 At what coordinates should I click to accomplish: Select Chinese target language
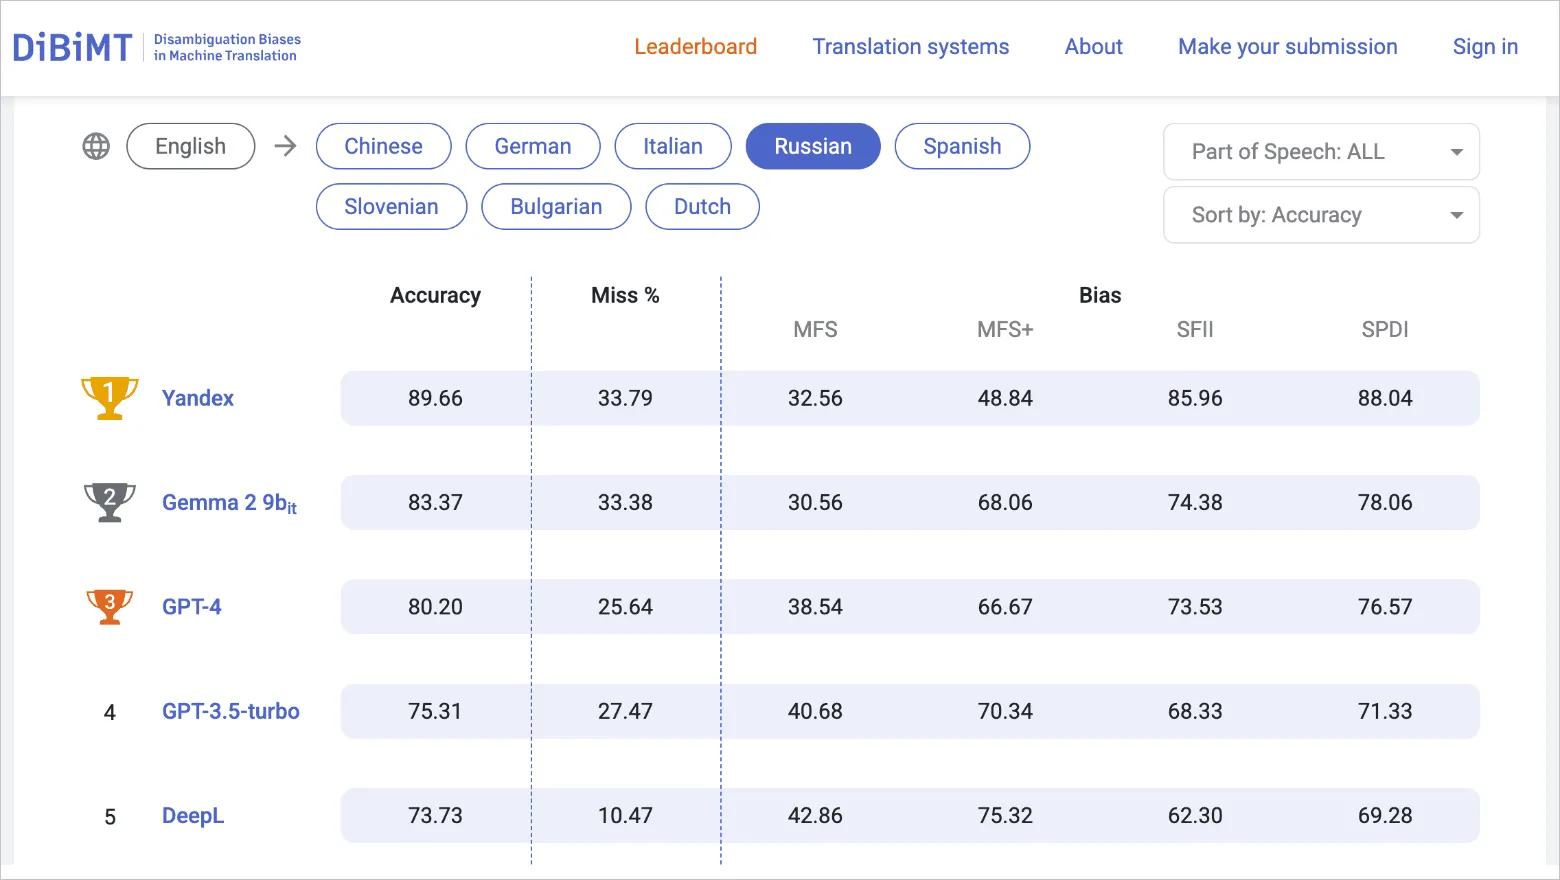click(383, 146)
